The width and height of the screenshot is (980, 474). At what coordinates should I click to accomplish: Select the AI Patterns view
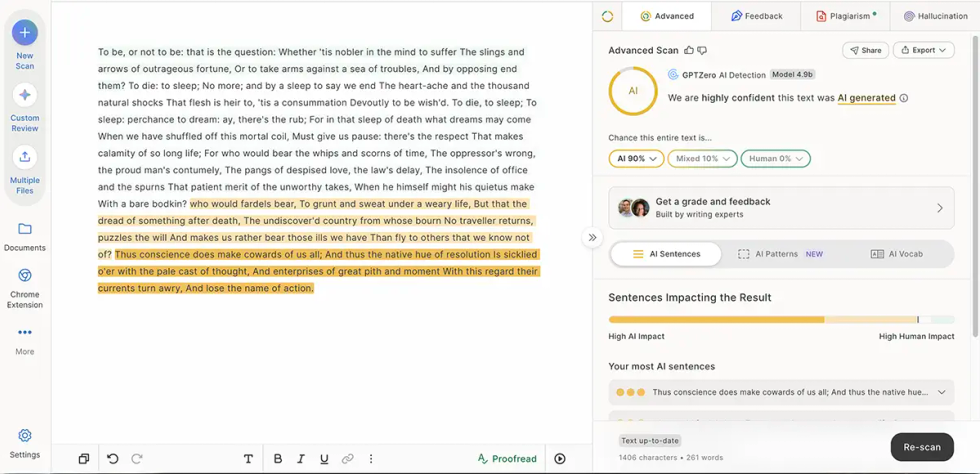click(781, 254)
